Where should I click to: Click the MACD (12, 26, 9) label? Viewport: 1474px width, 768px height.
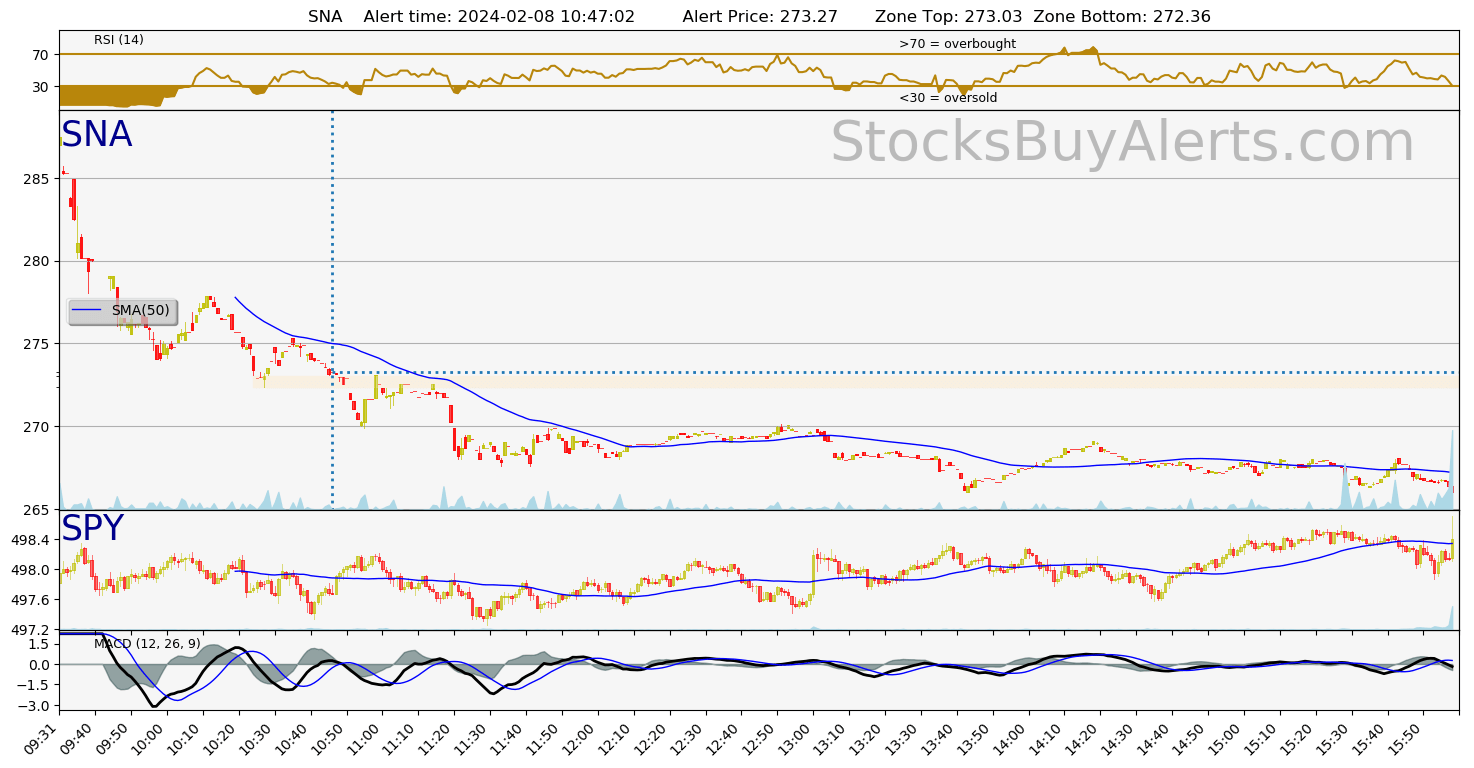click(x=147, y=643)
